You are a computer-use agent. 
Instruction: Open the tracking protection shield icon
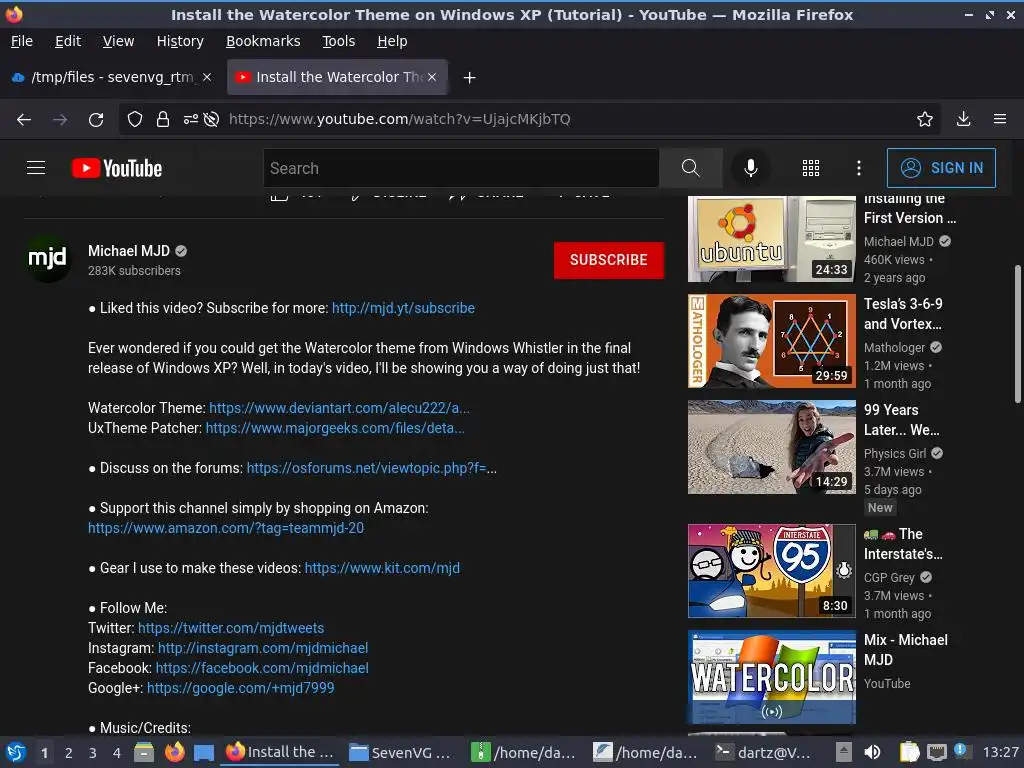point(135,120)
